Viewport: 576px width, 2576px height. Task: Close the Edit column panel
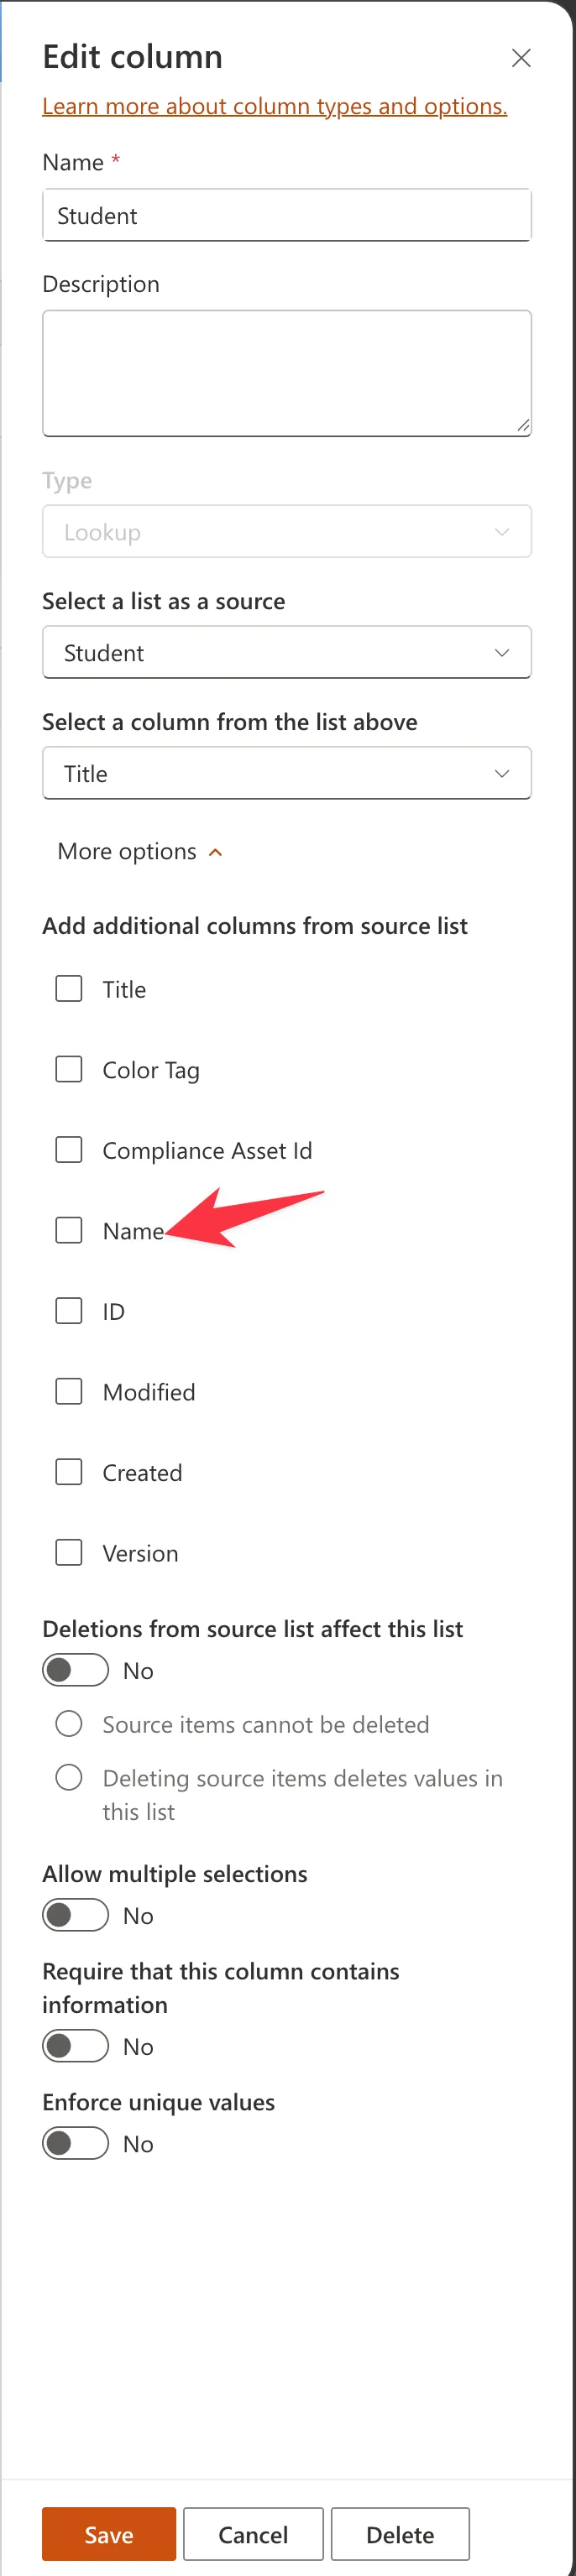[521, 58]
